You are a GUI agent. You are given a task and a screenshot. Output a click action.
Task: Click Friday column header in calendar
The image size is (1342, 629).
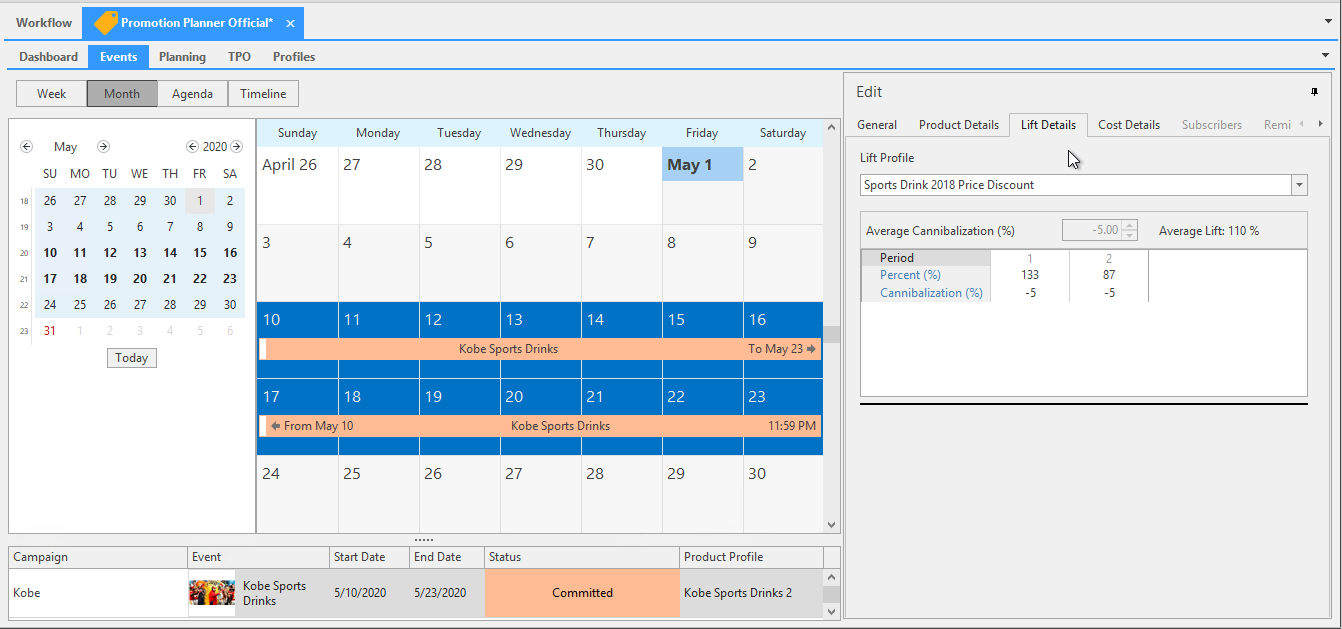tap(702, 133)
